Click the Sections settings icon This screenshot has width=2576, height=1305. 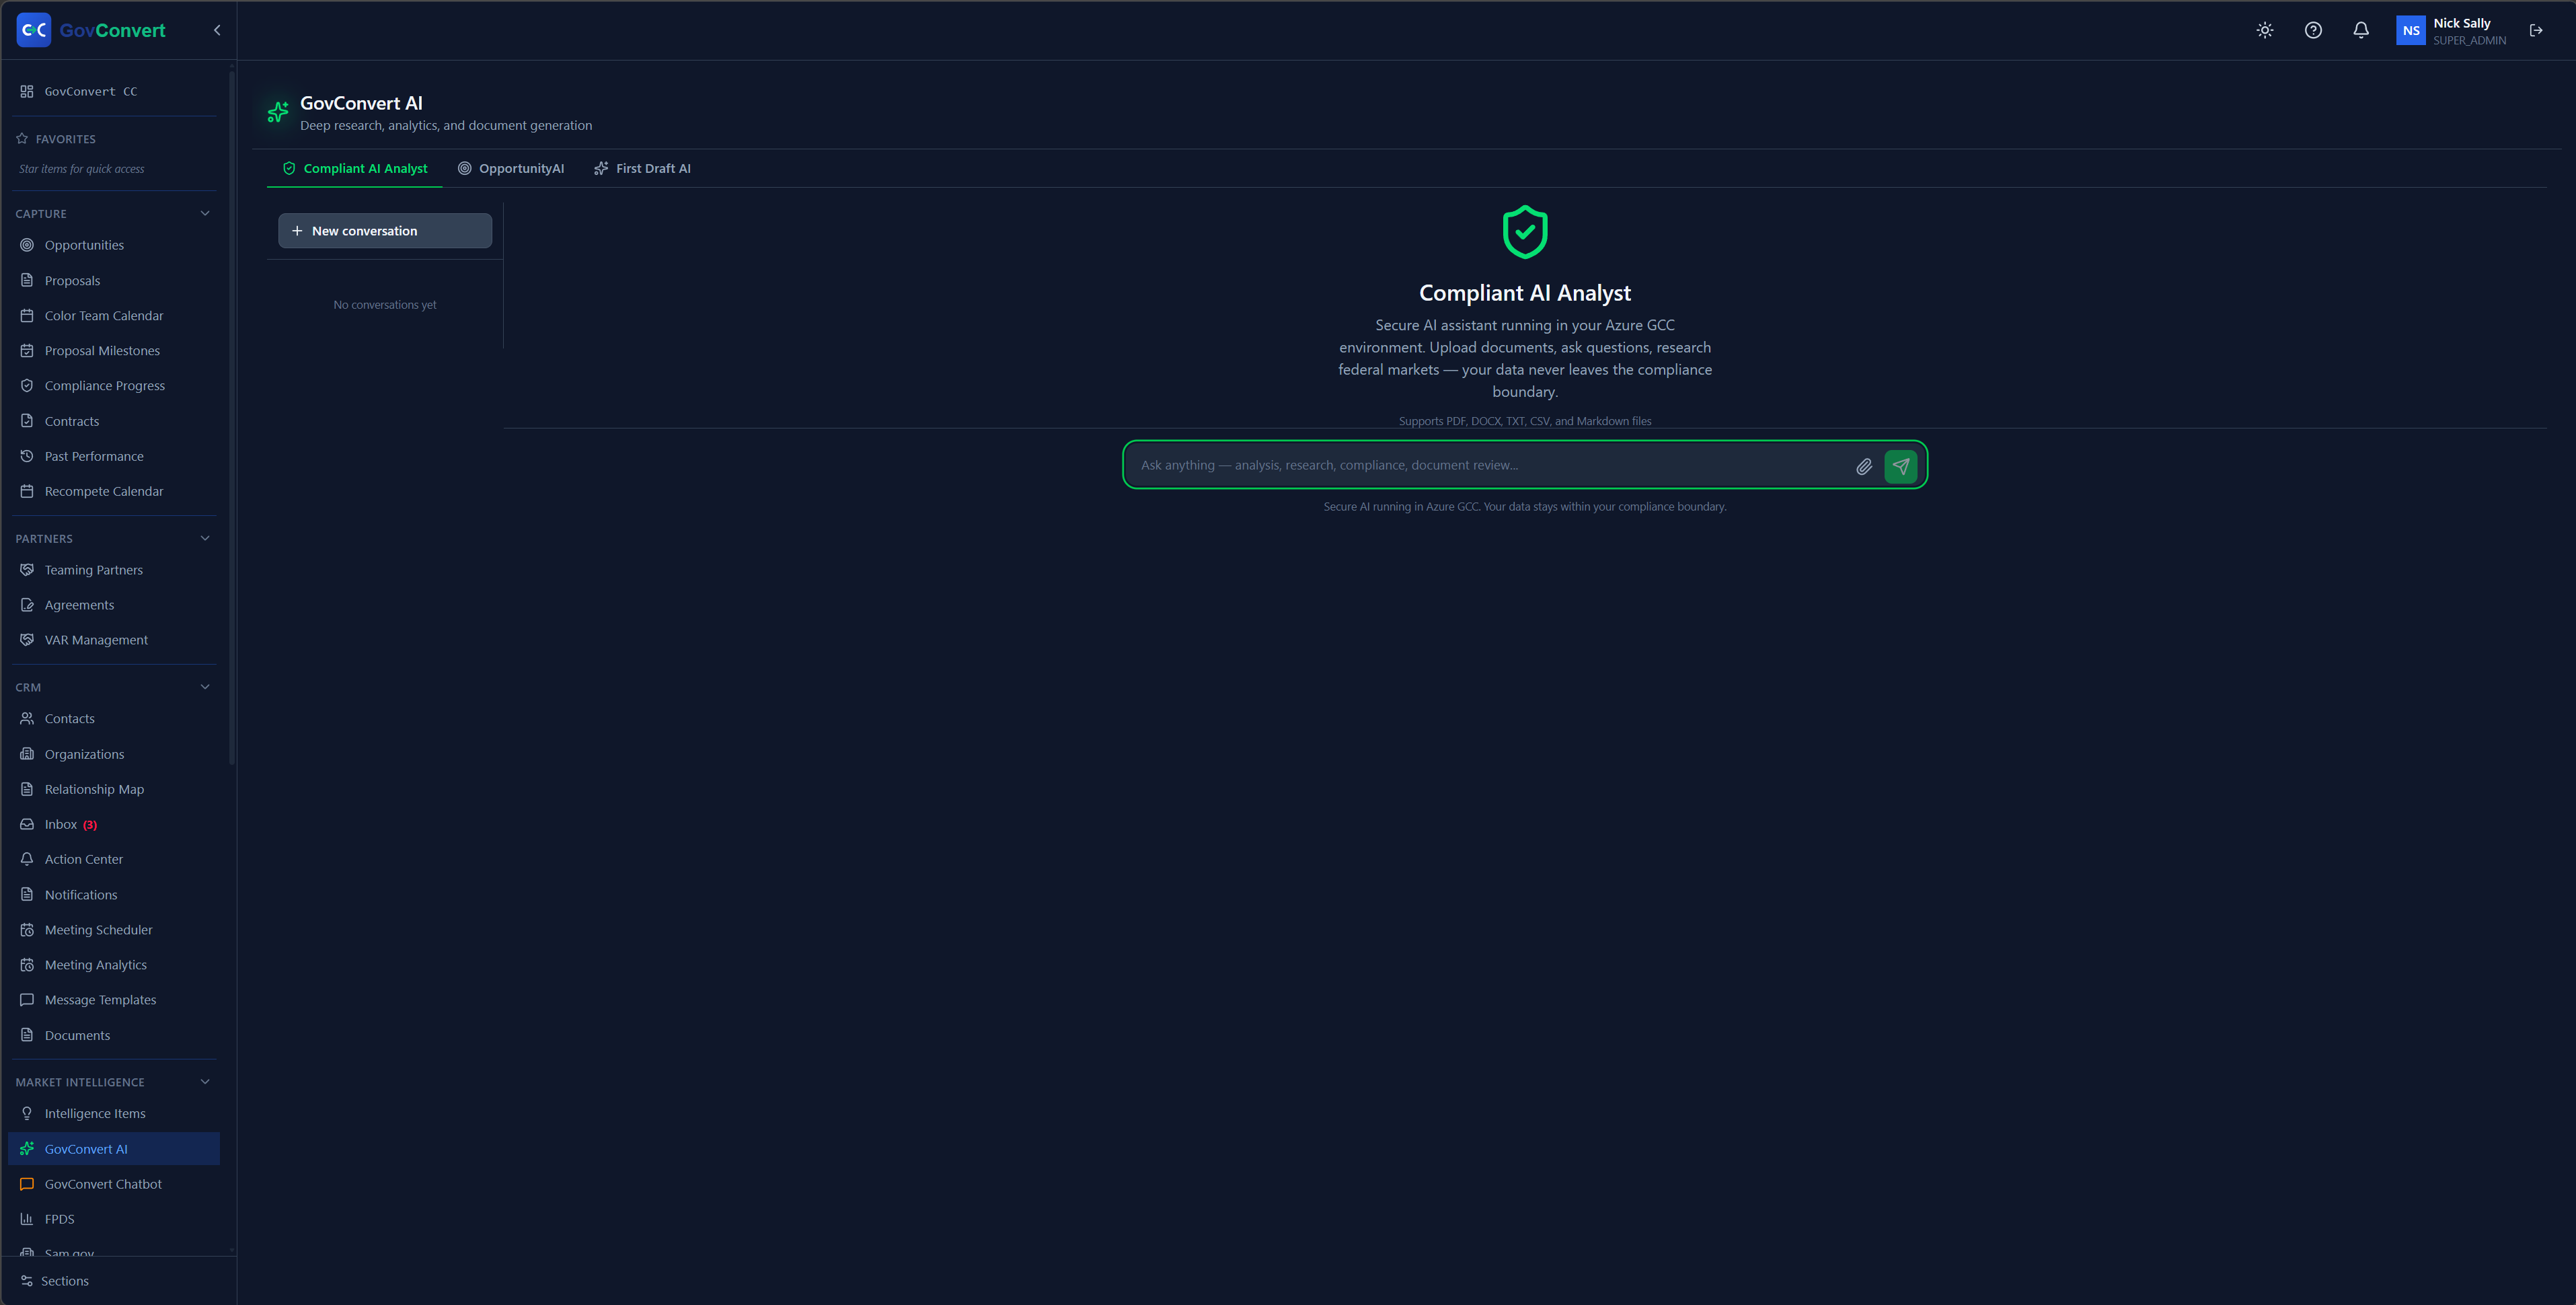click(27, 1281)
